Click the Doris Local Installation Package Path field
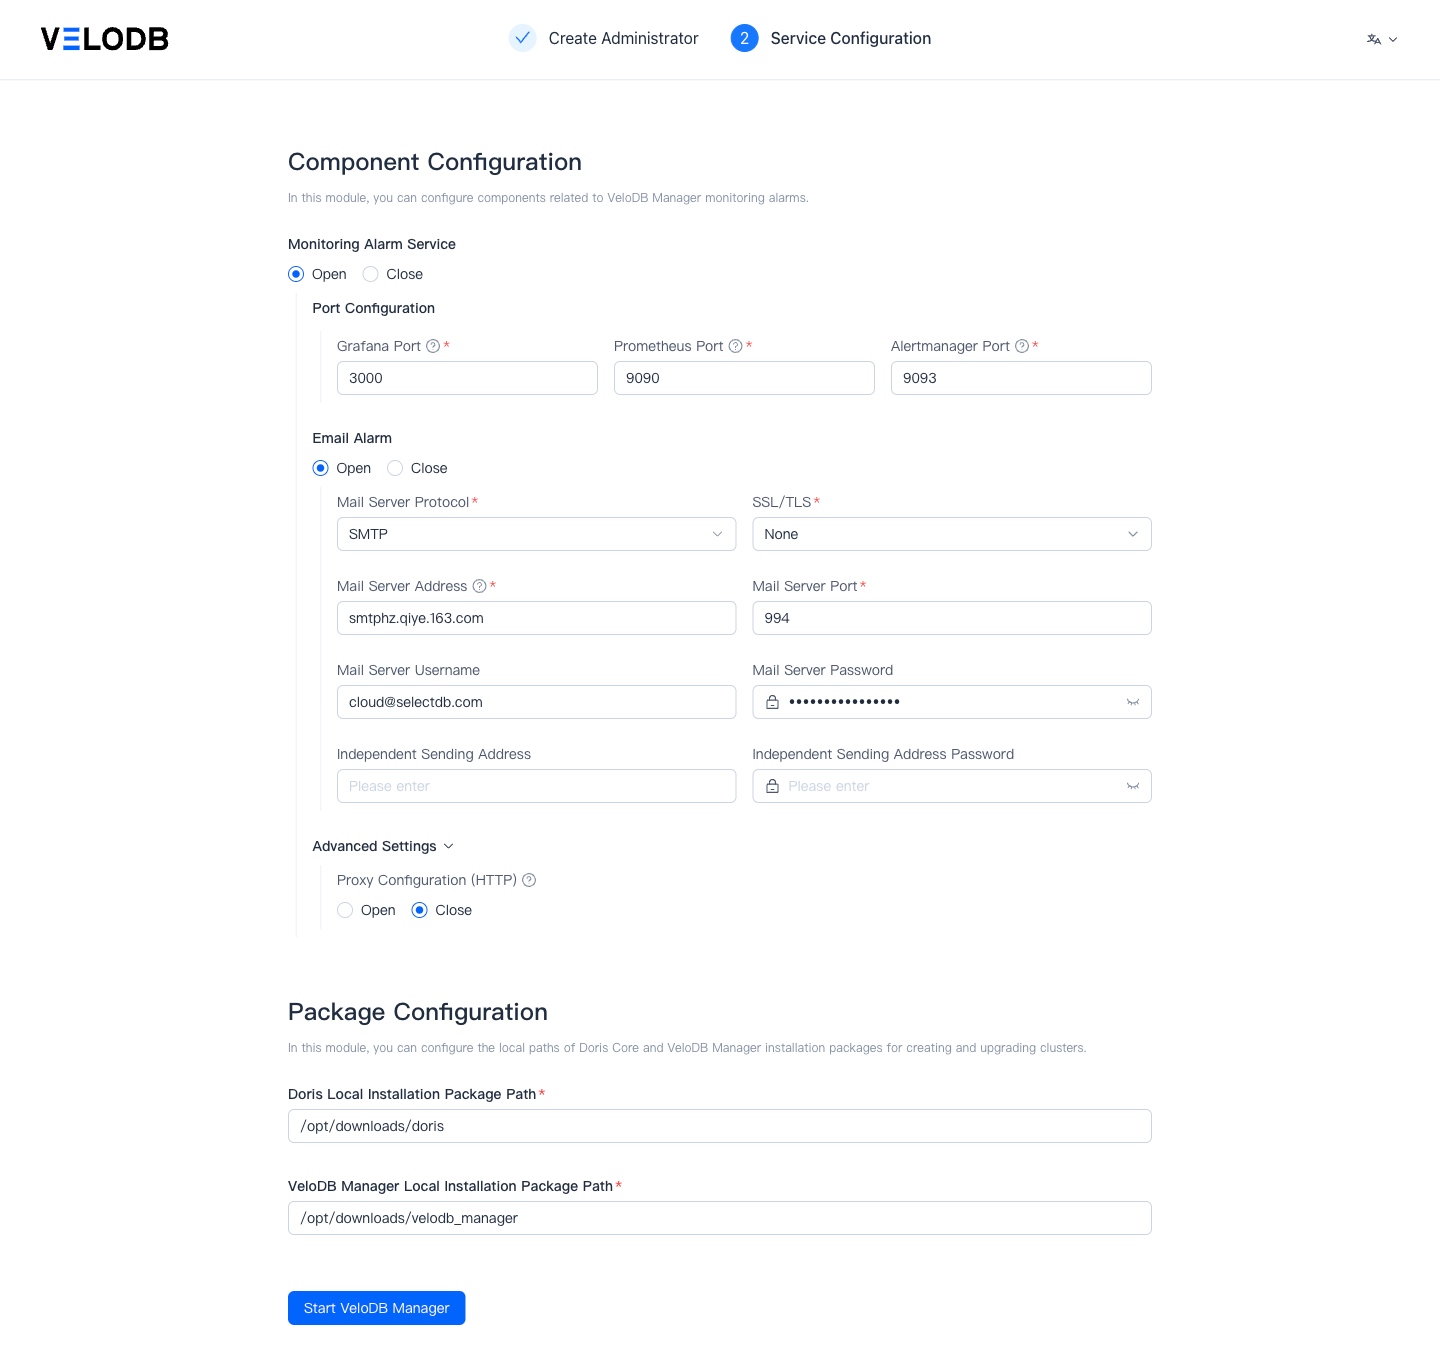This screenshot has height=1350, width=1440. pyautogui.click(x=720, y=1126)
